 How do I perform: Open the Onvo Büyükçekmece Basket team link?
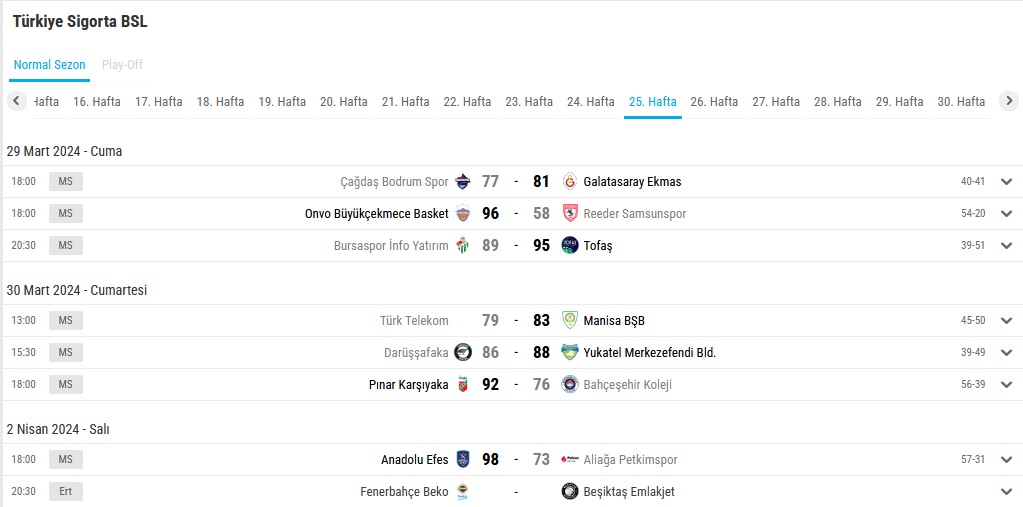[x=376, y=214]
